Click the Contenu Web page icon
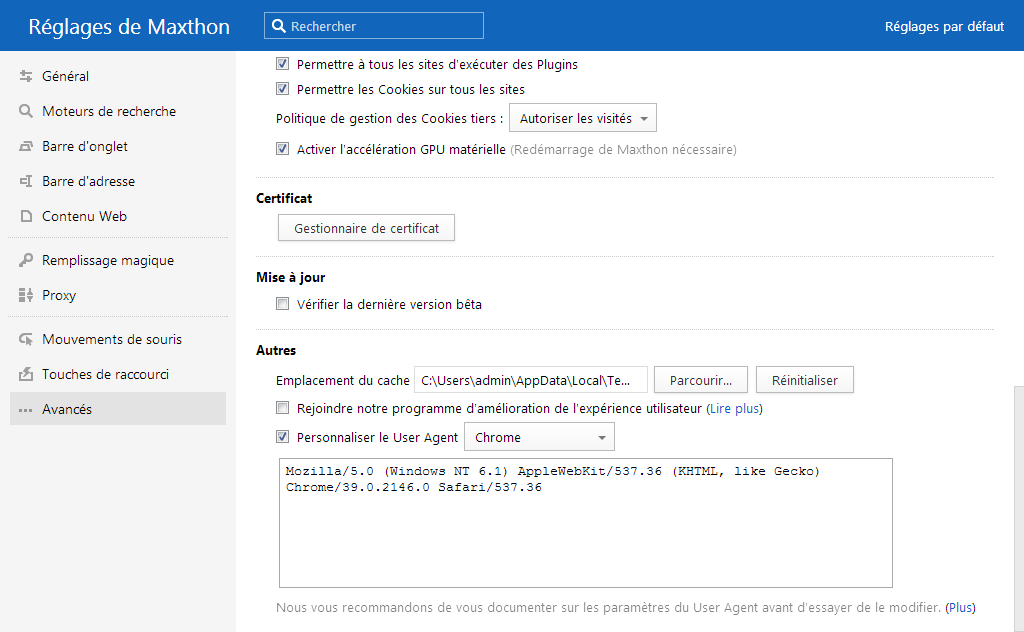This screenshot has width=1024, height=632. (x=26, y=216)
